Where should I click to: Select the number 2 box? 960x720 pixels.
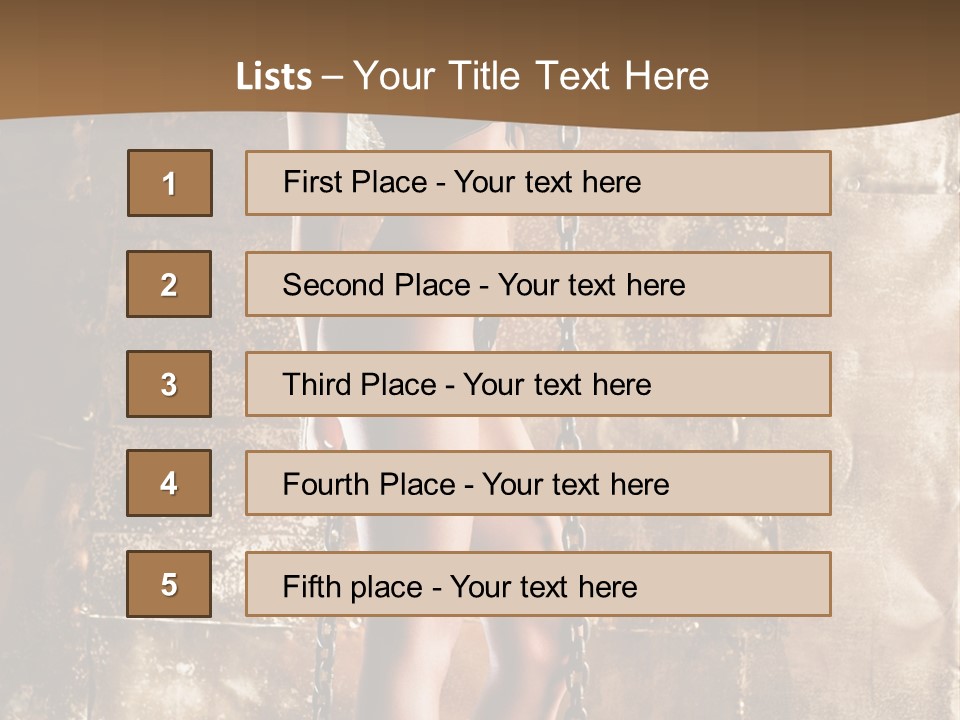(x=169, y=284)
